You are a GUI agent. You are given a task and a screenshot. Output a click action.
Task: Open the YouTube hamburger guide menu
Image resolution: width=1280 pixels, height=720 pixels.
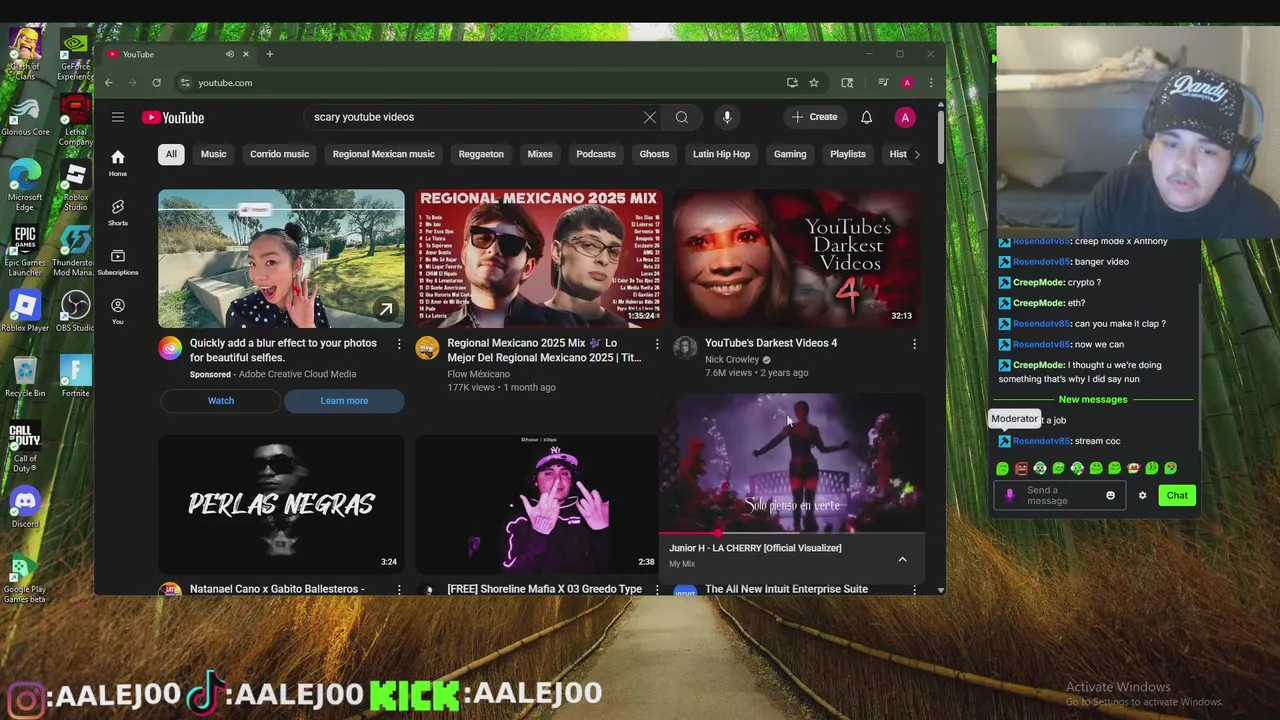118,117
